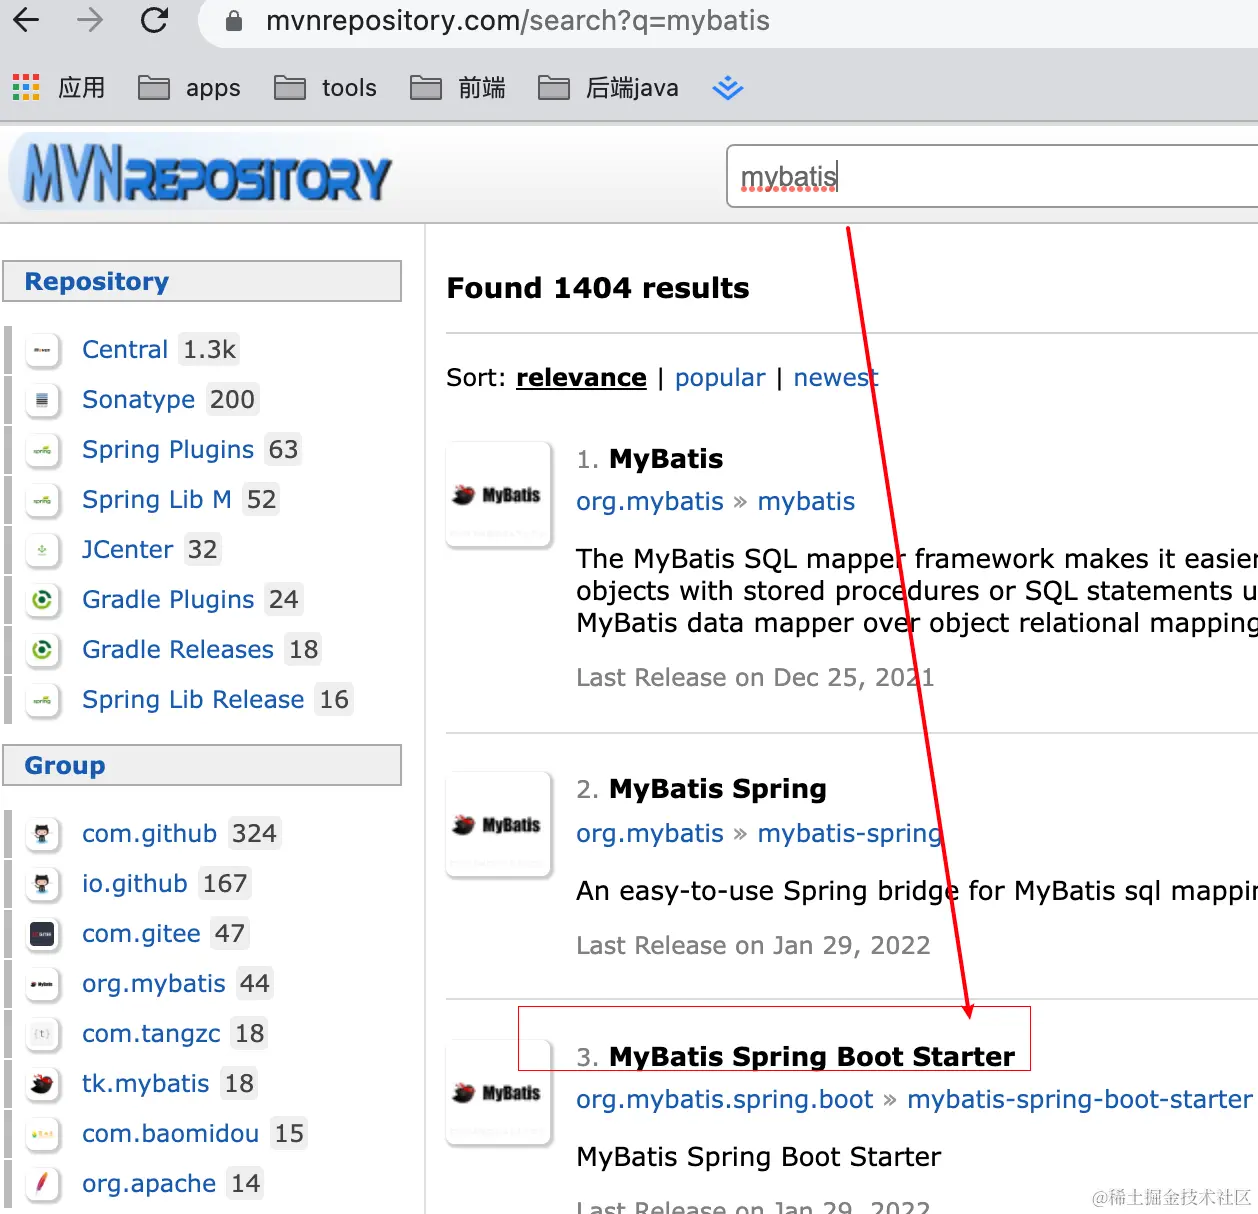This screenshot has height=1214, width=1258.
Task: Open the '前端' bookmark folder
Action: (x=459, y=88)
